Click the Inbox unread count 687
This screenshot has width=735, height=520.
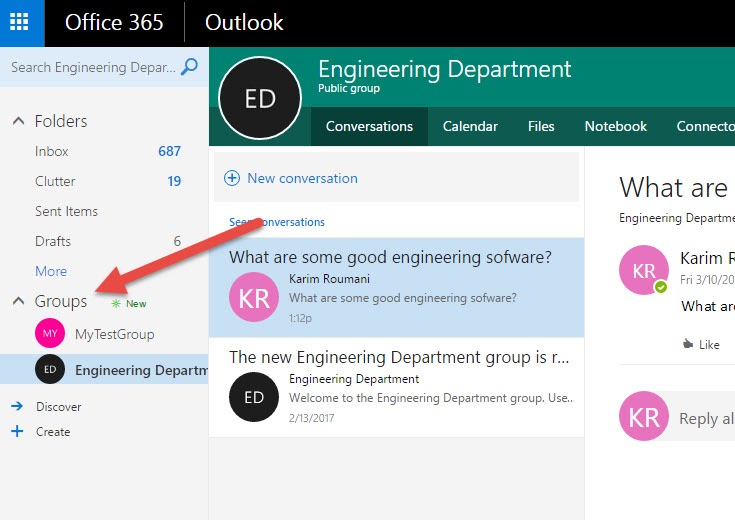pos(169,151)
